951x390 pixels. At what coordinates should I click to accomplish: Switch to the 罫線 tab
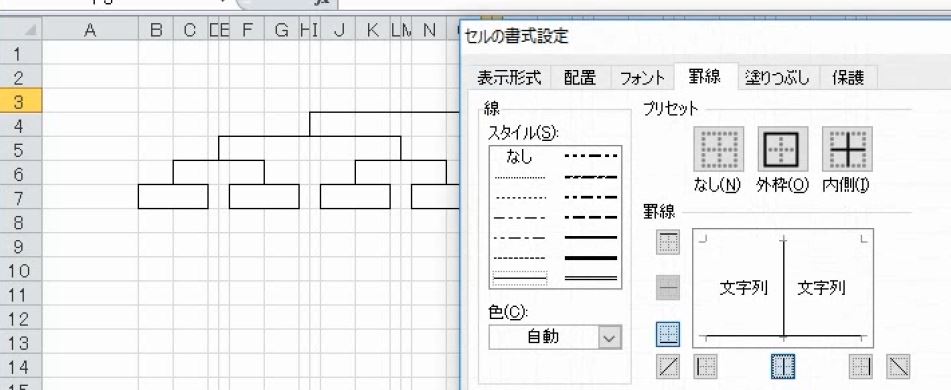[x=705, y=76]
